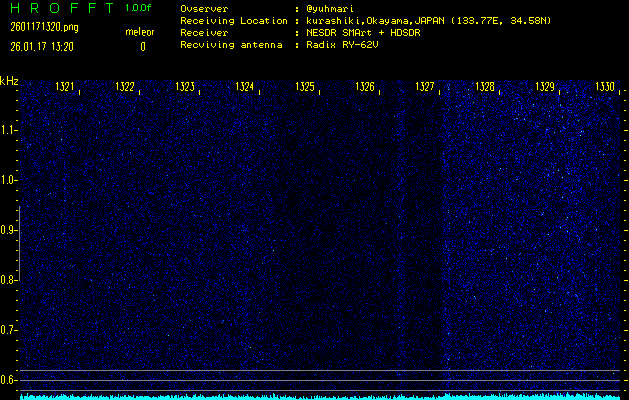The image size is (629, 400).
Task: Click the timestamp 26.01.17 13:20
Action: [x=42, y=47]
